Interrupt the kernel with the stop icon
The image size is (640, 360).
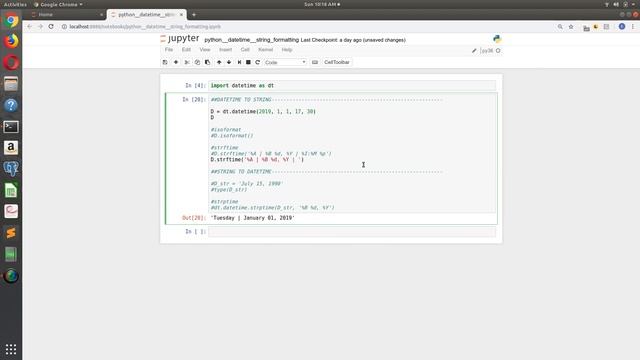point(248,62)
